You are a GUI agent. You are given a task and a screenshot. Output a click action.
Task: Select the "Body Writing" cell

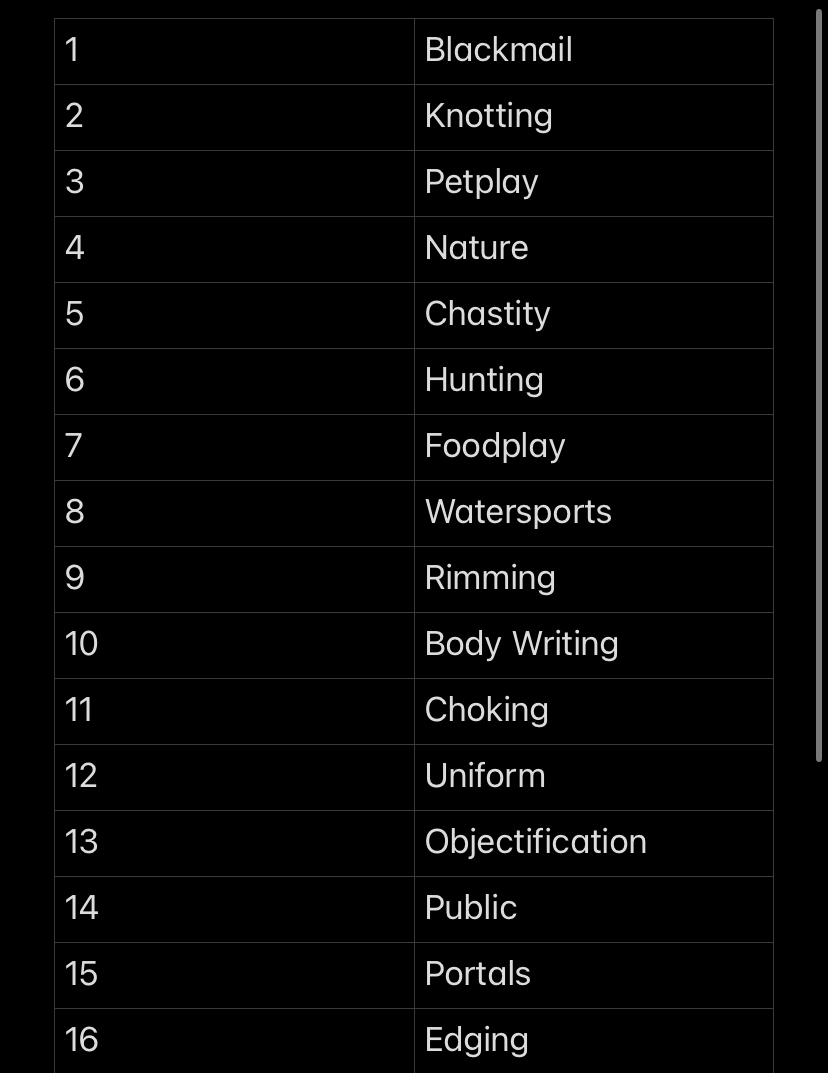click(521, 644)
